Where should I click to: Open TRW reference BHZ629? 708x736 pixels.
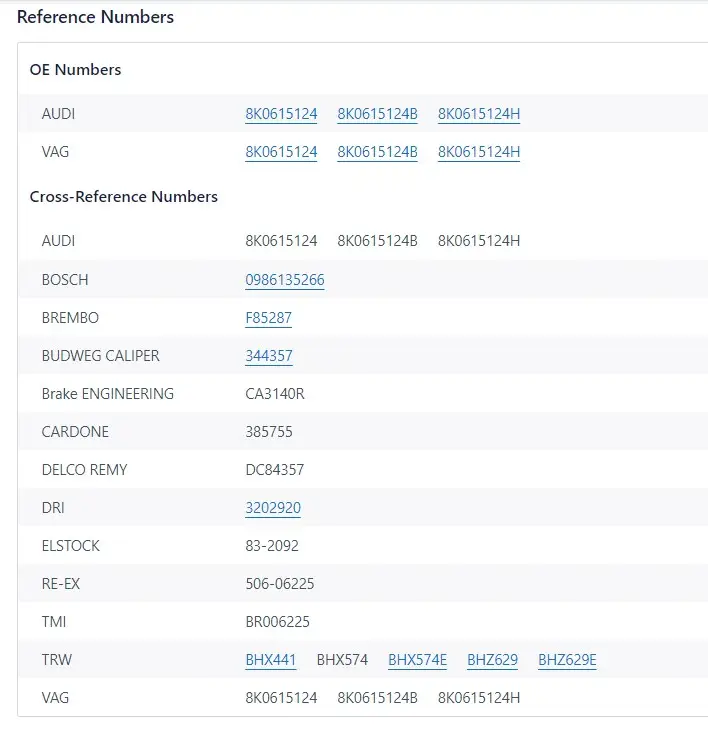click(x=493, y=660)
